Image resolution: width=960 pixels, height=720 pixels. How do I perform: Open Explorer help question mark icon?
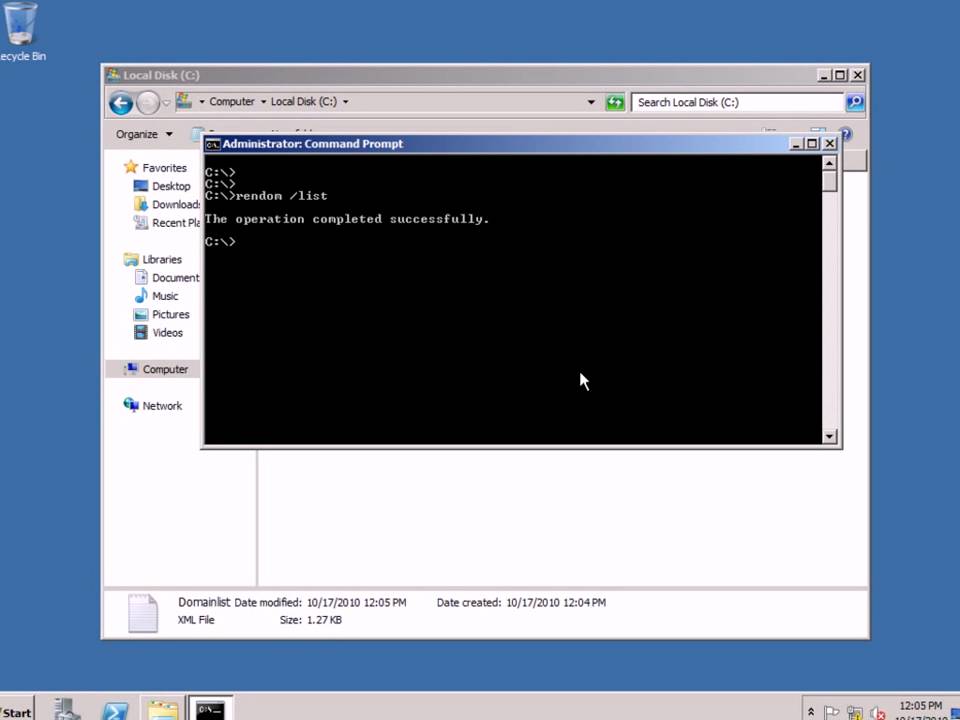[846, 132]
